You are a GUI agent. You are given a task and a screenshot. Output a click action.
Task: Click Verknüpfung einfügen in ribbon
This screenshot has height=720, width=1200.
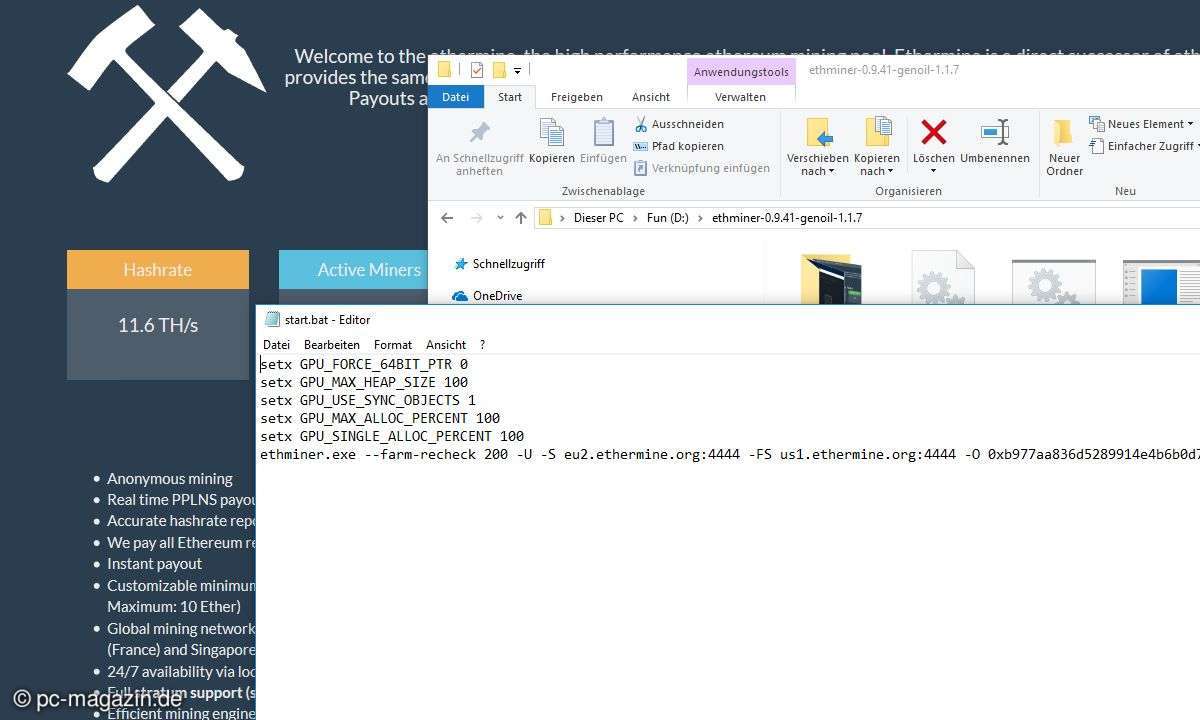pos(701,168)
